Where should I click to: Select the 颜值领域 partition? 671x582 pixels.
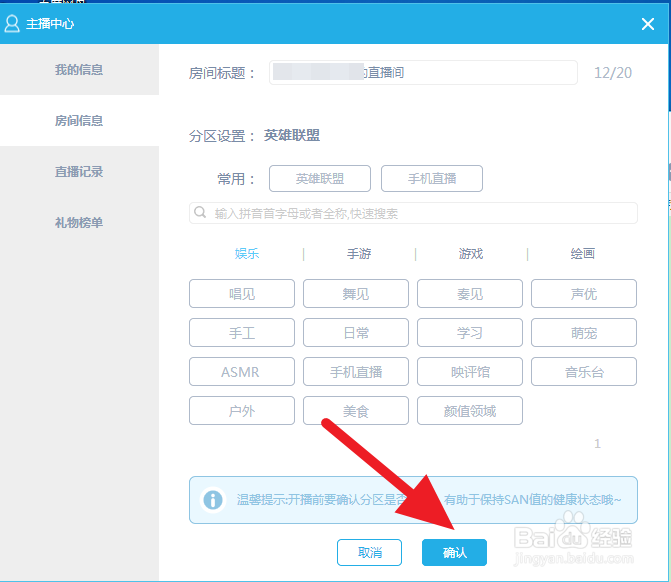click(x=470, y=410)
